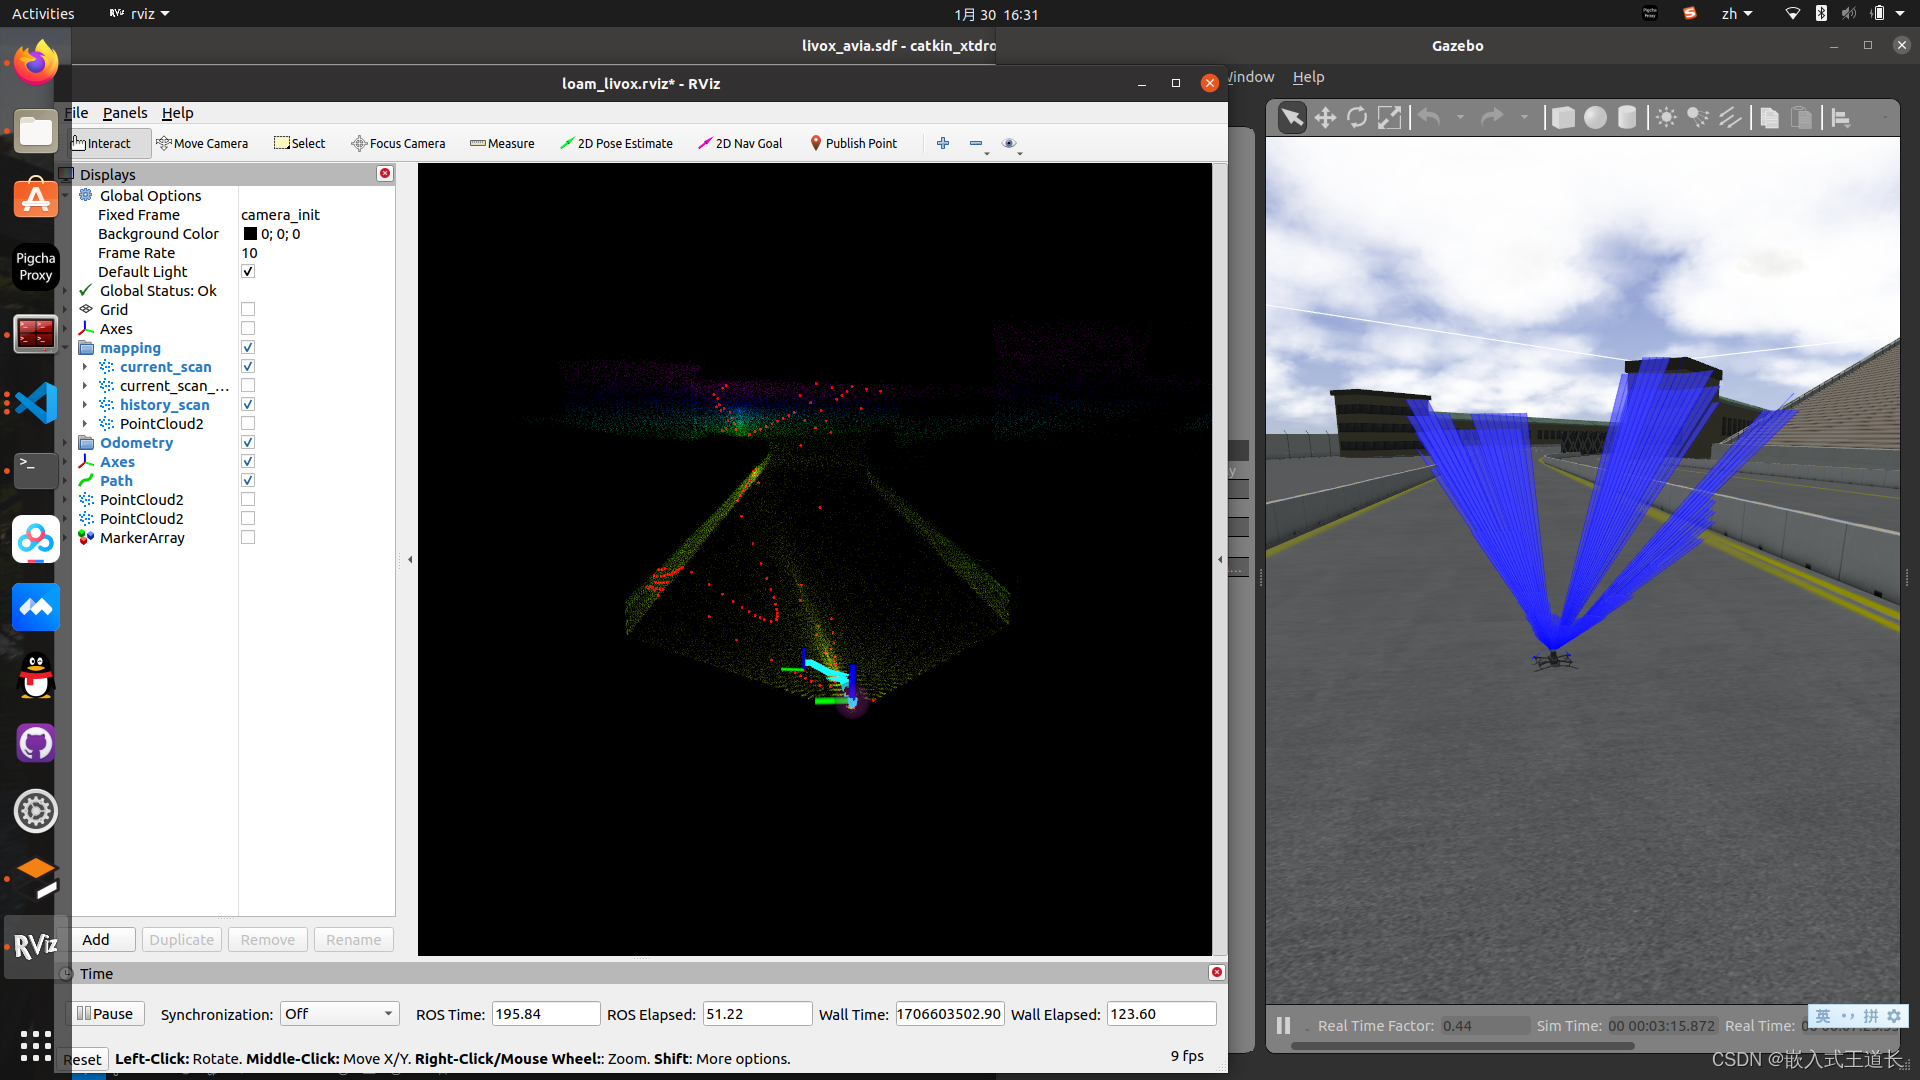The image size is (1920, 1080).
Task: Uncheck the history_scan display
Action: click(x=248, y=405)
